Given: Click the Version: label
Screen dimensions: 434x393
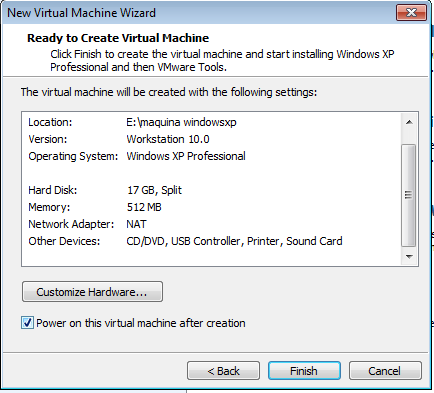Looking at the screenshot, I should [48, 139].
